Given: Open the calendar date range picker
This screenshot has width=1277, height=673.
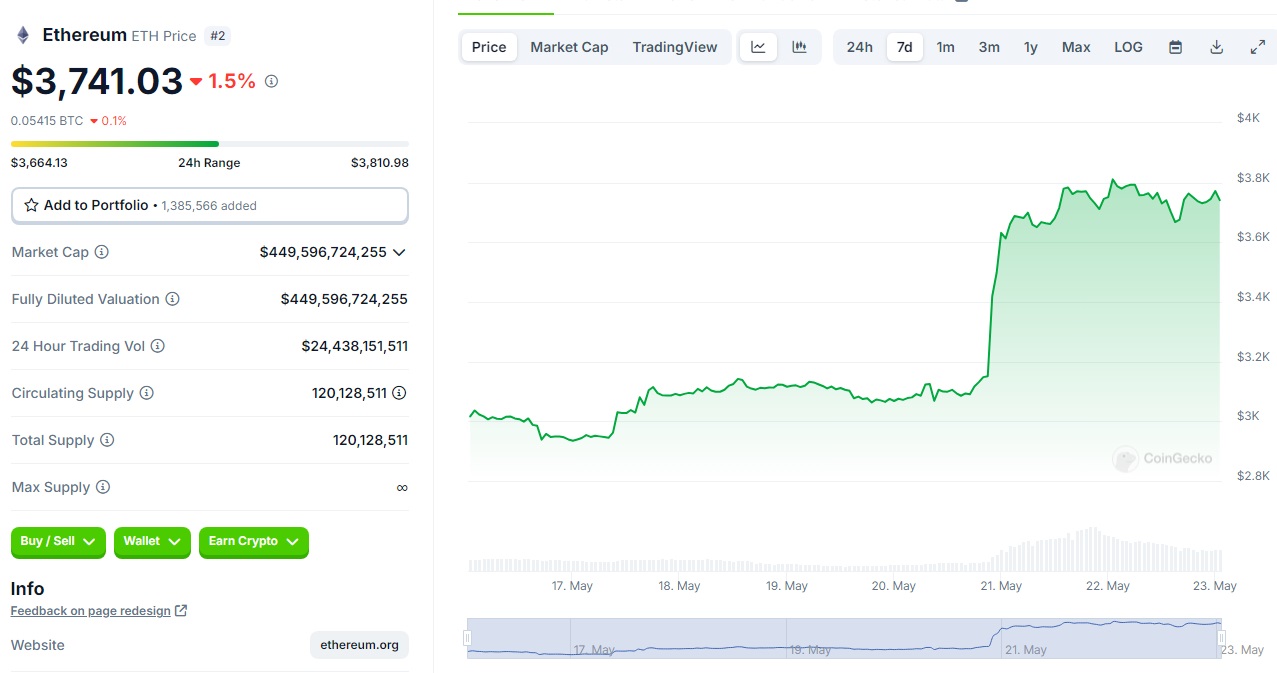Looking at the screenshot, I should click(1176, 47).
